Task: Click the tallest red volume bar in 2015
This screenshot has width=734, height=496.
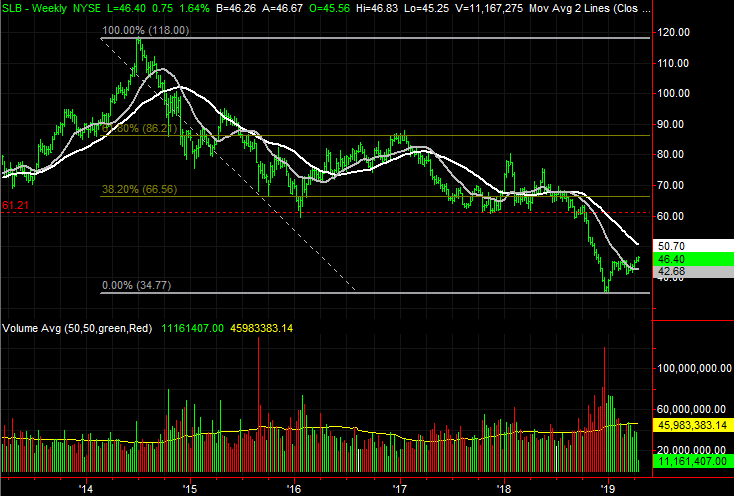Action: click(x=258, y=405)
